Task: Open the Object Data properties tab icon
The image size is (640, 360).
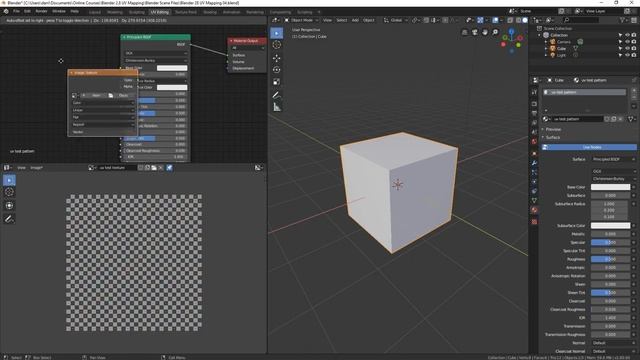Action: (x=534, y=200)
